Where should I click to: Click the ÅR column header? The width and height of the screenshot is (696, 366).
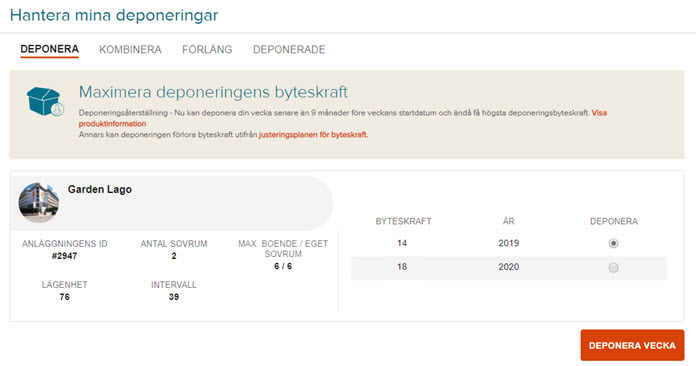coord(509,220)
